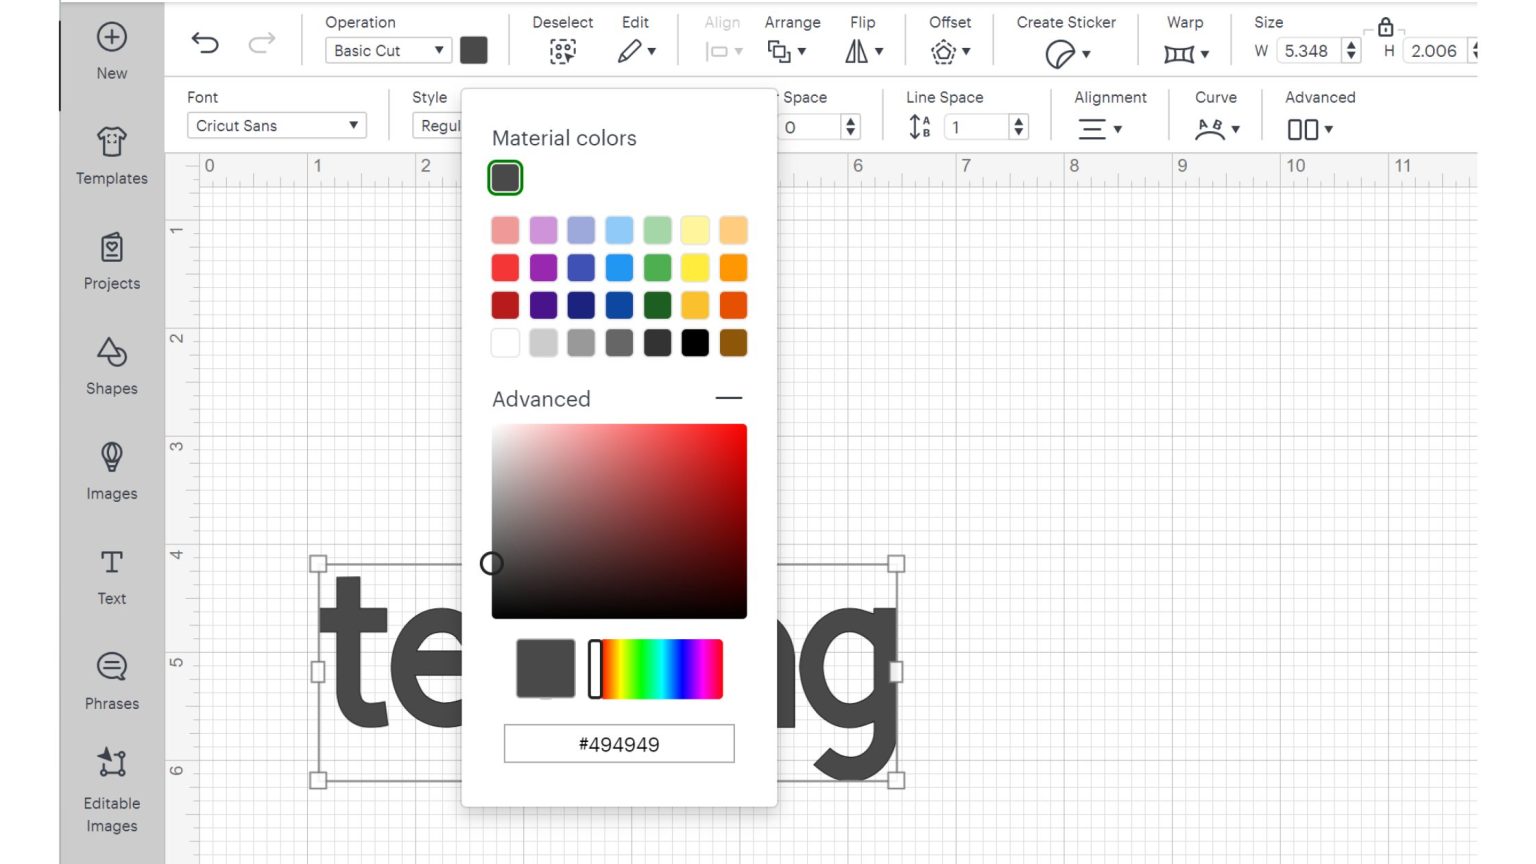Screen dimensions: 1536x864
Task: Open the Warp options
Action: (x=1186, y=53)
